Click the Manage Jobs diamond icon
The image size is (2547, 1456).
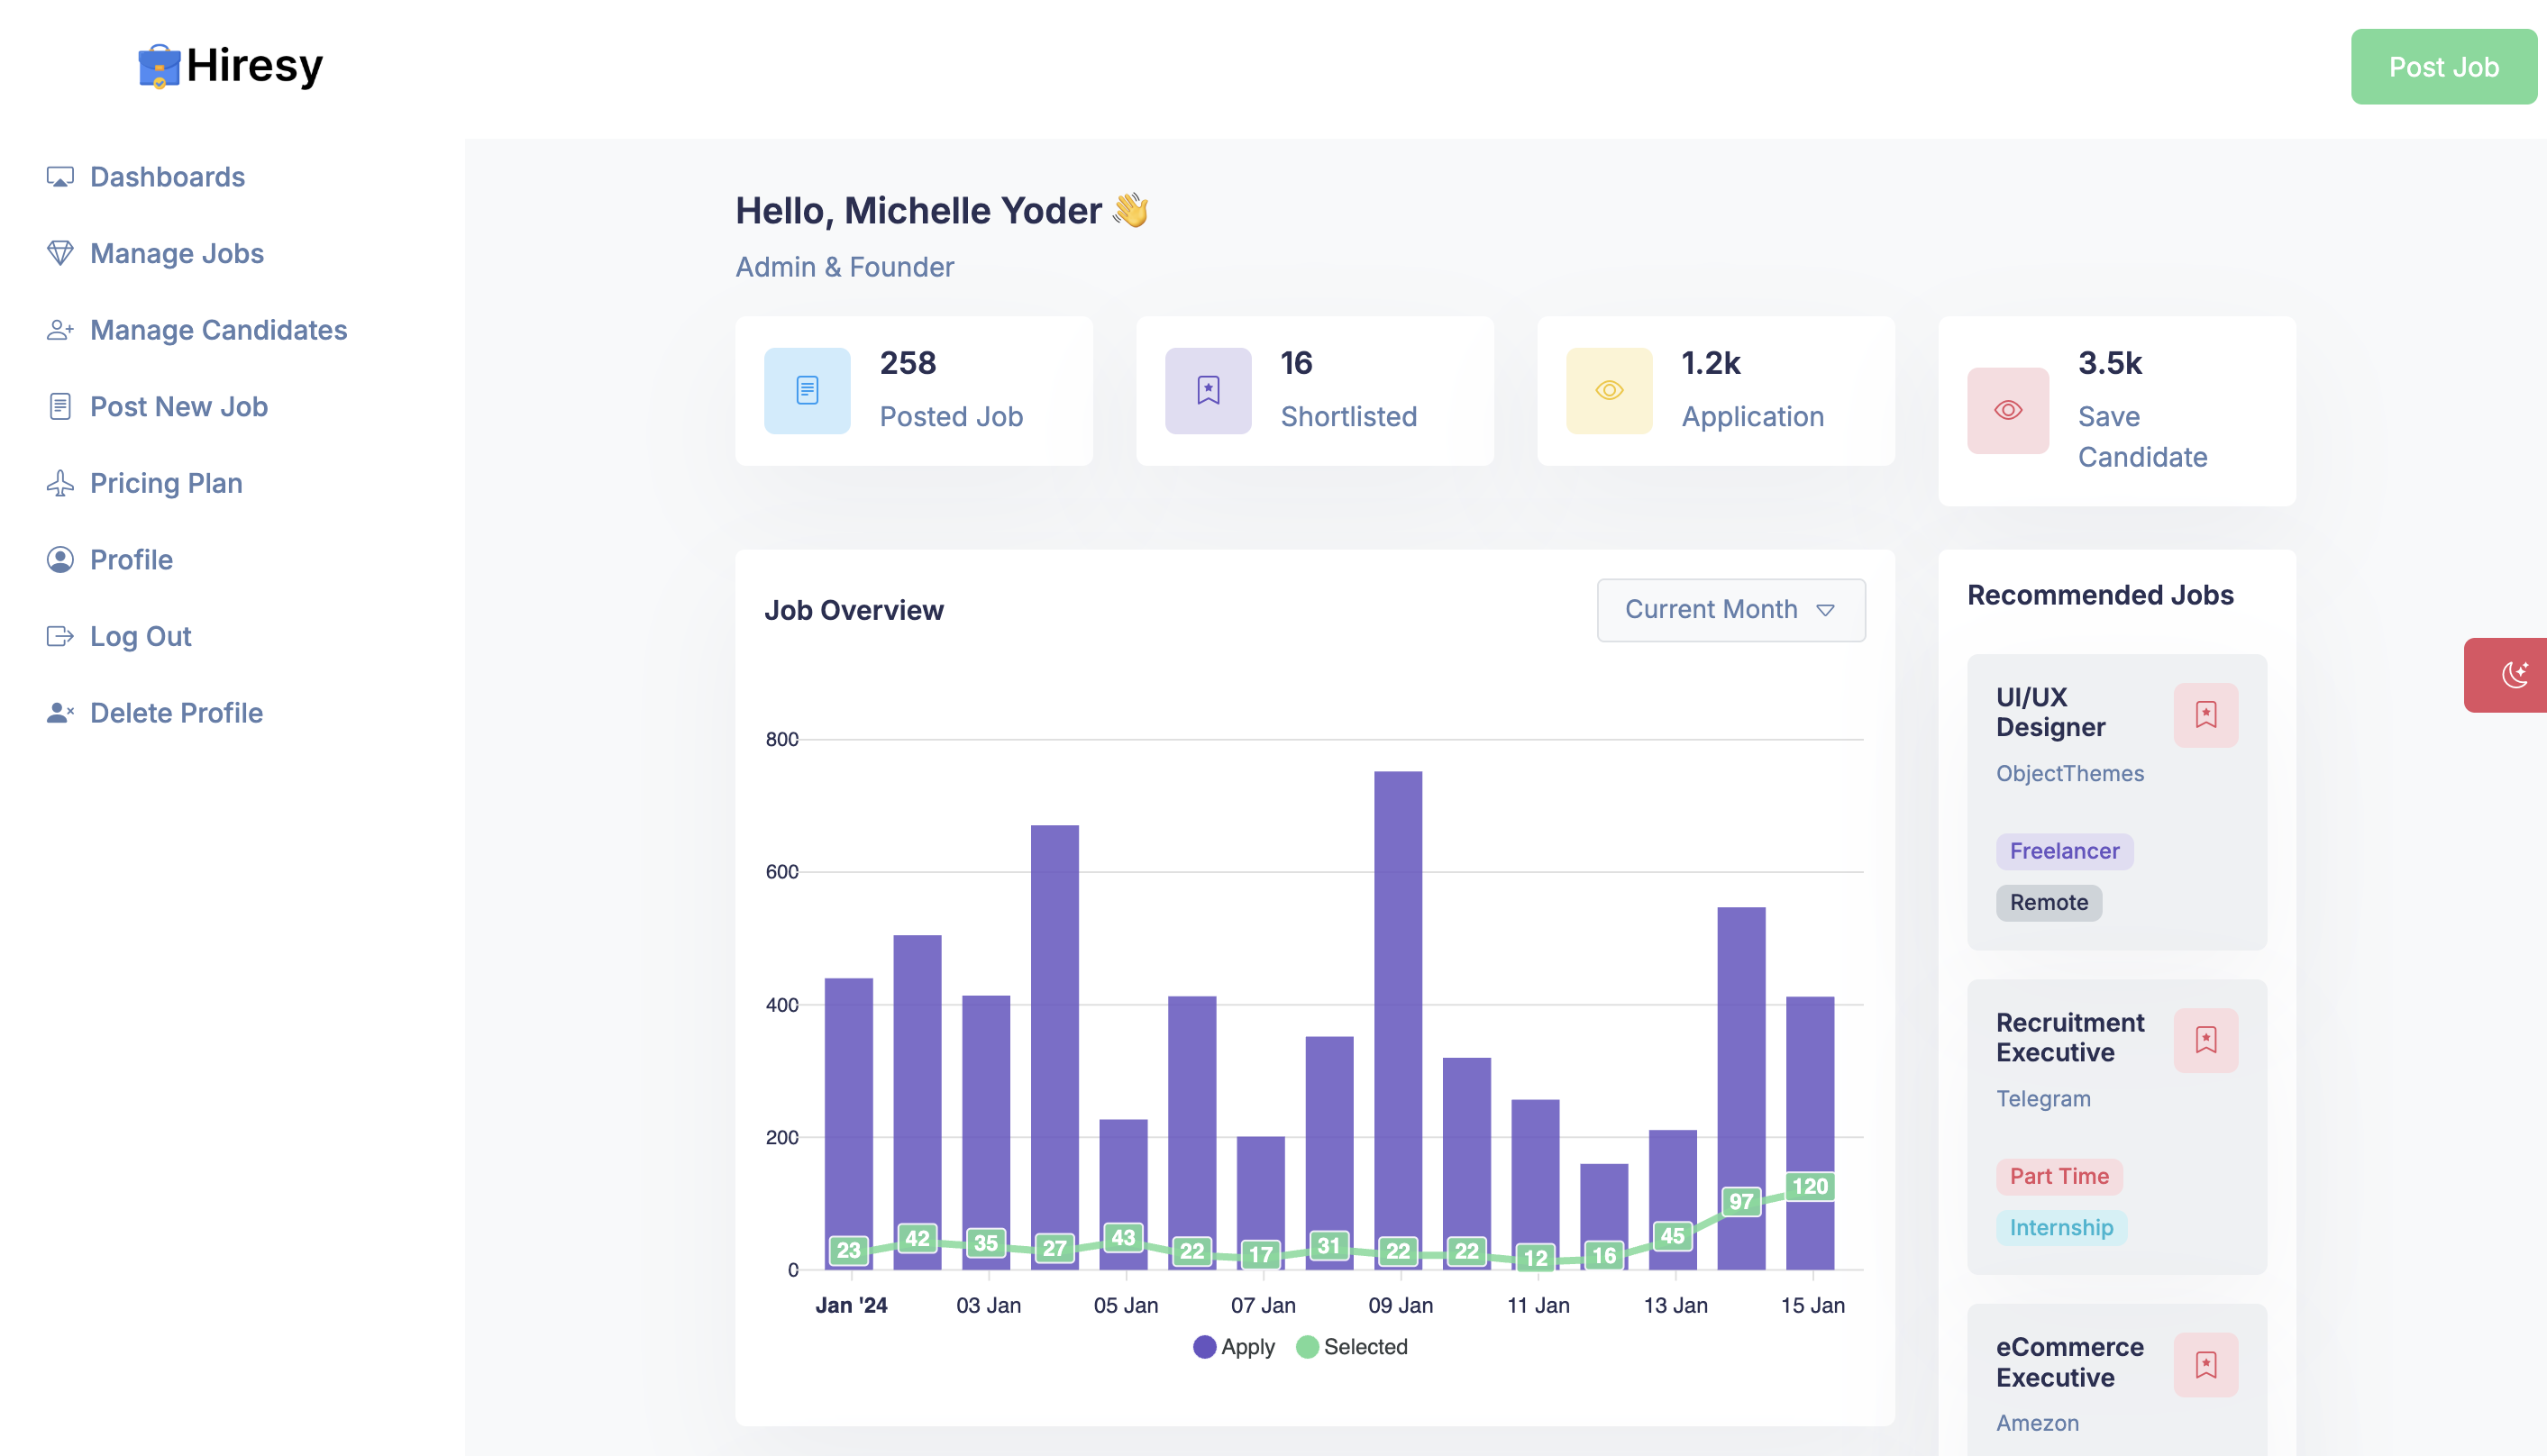point(60,253)
